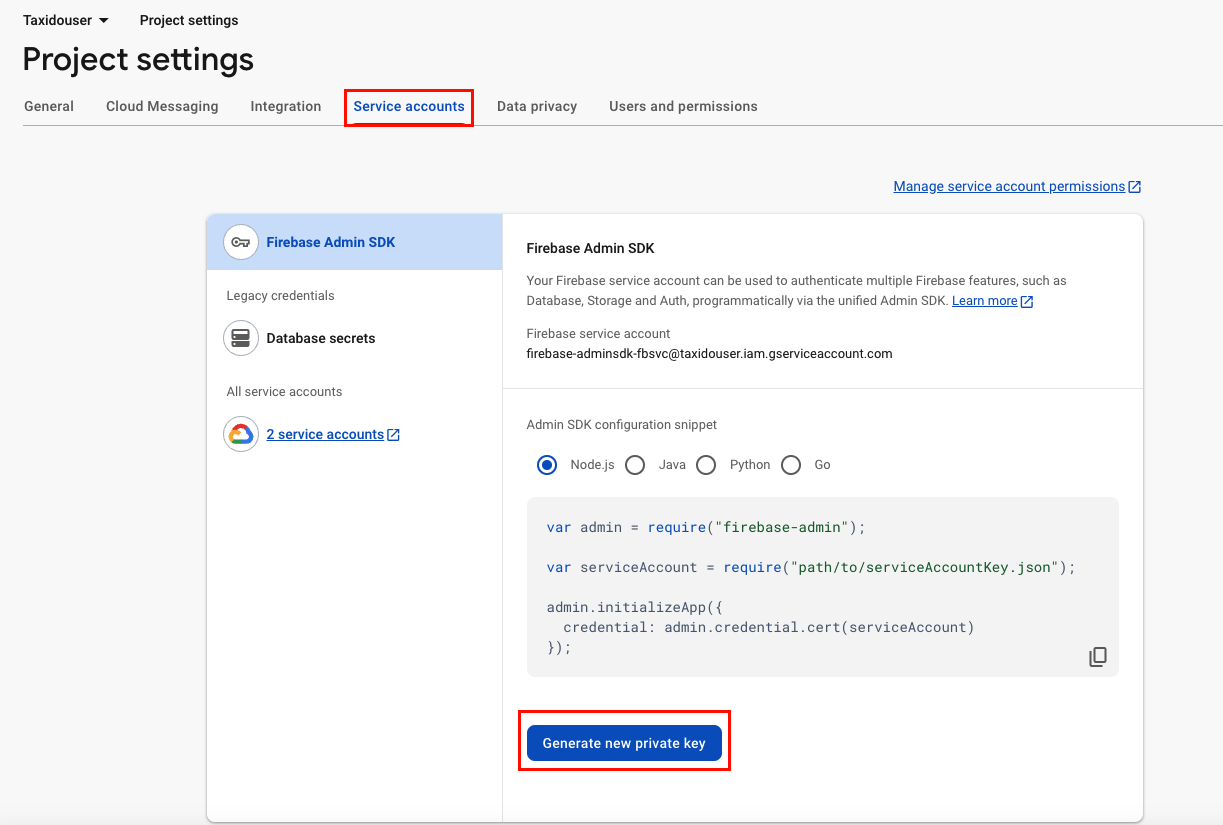The width and height of the screenshot is (1223, 825).
Task: Click external link icon beside 2 service accounts
Action: coord(394,435)
